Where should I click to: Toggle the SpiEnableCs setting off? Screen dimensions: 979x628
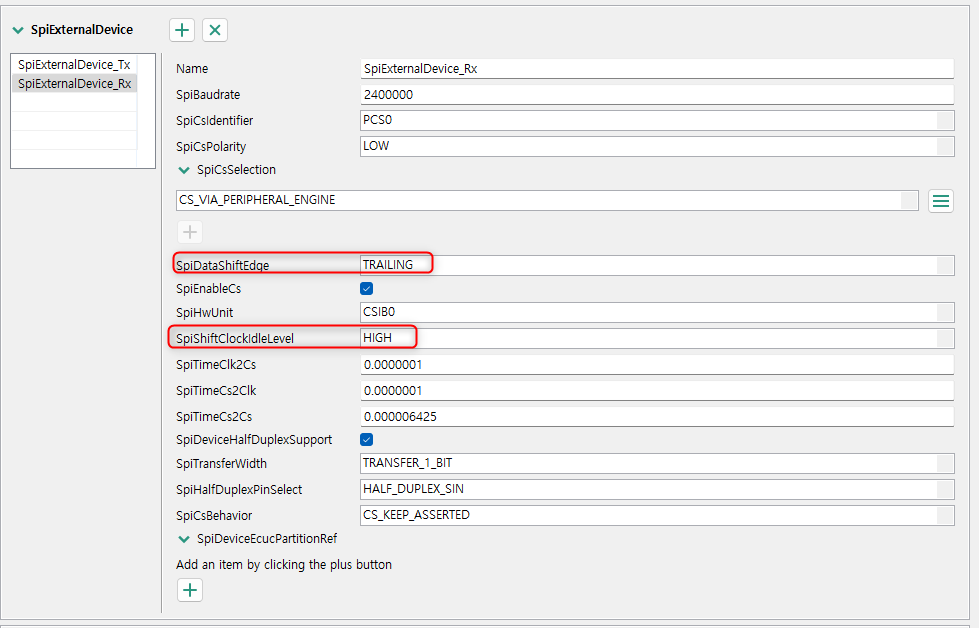click(x=367, y=288)
